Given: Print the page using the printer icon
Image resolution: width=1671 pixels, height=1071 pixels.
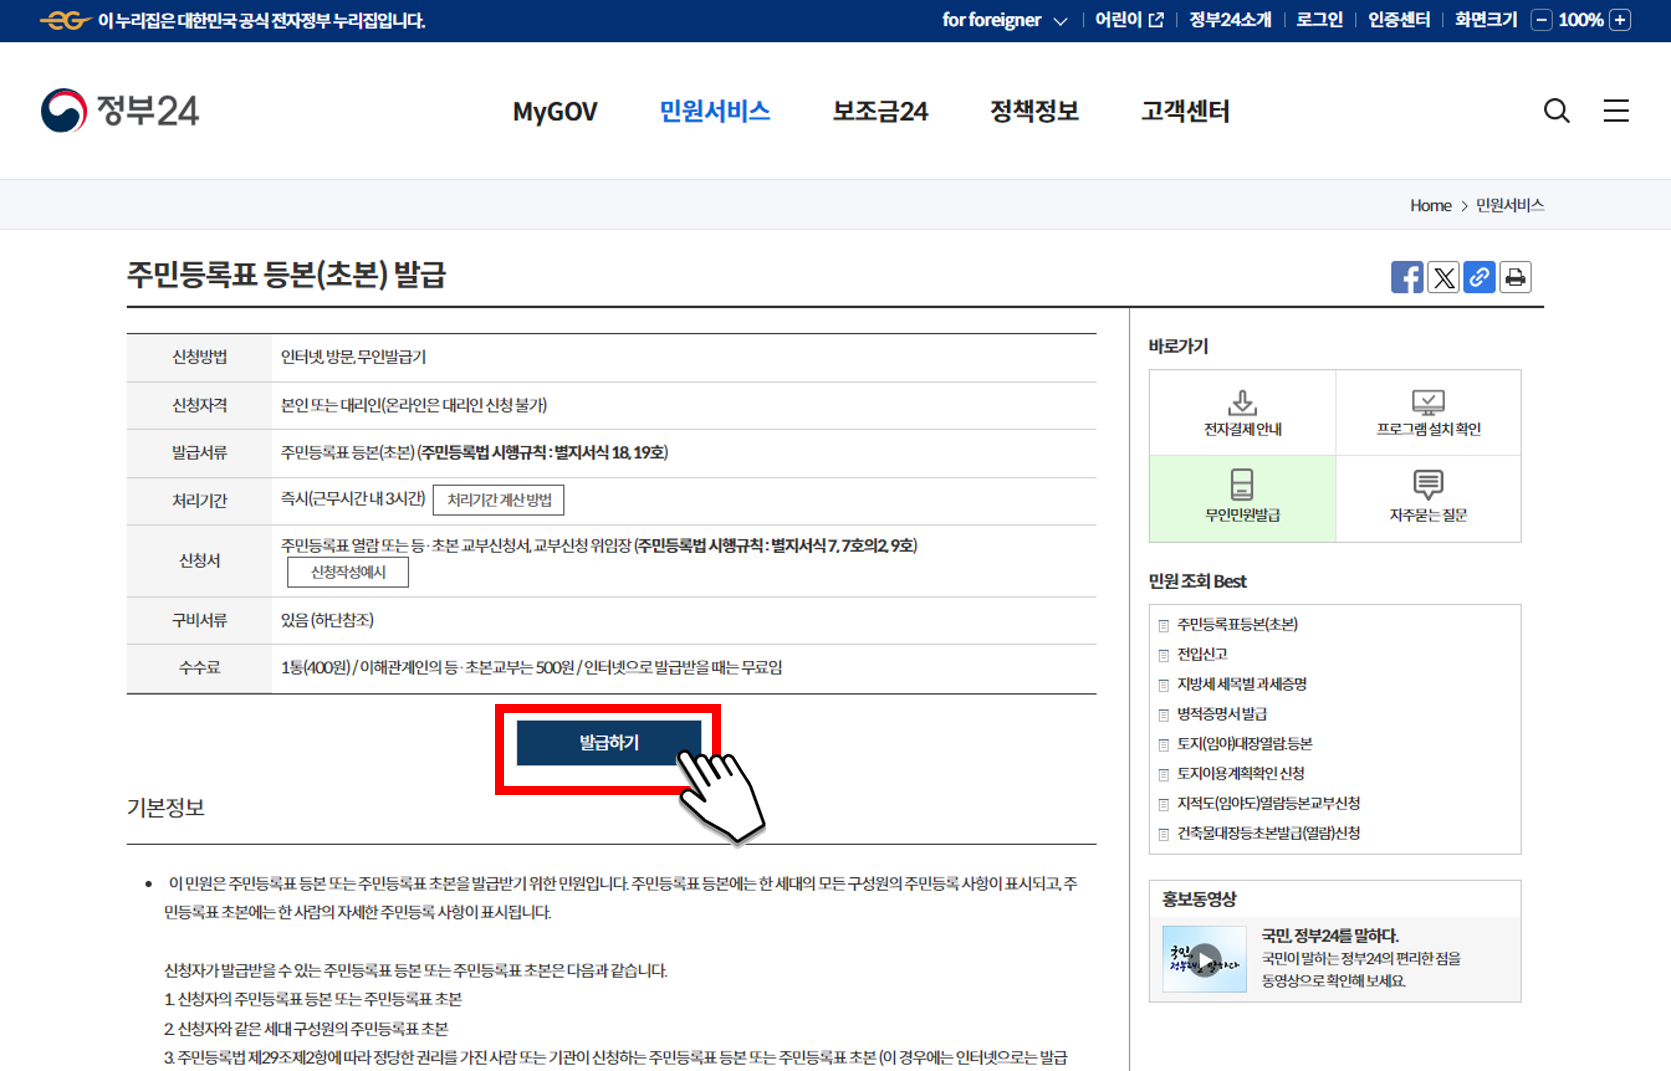Looking at the screenshot, I should 1515,277.
